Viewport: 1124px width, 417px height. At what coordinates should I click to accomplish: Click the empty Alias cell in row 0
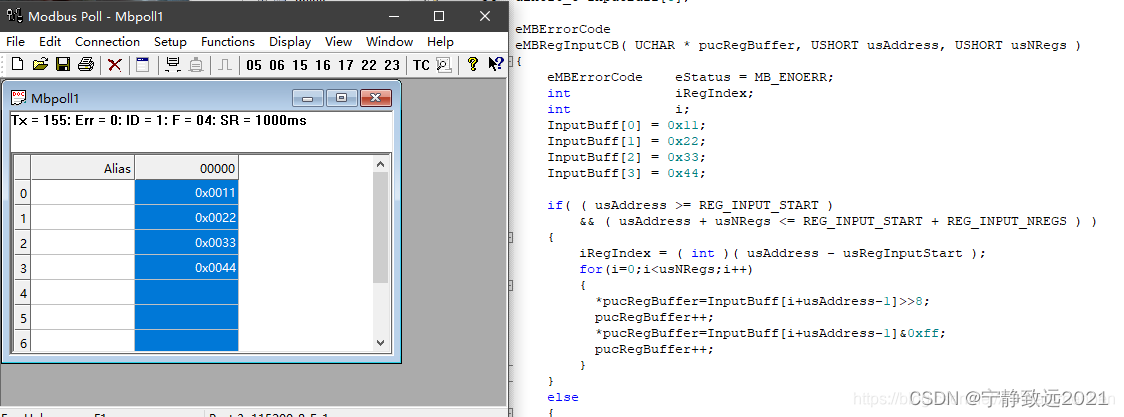coord(83,193)
